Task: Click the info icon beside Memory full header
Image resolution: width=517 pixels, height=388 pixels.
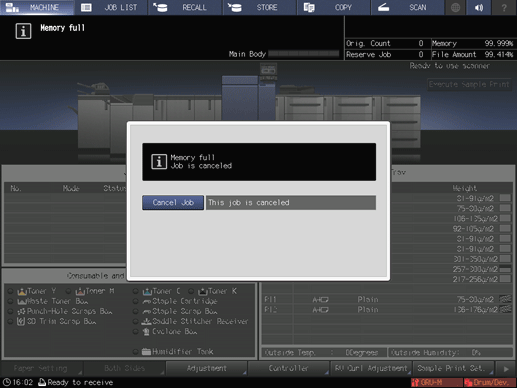Action: [23, 31]
